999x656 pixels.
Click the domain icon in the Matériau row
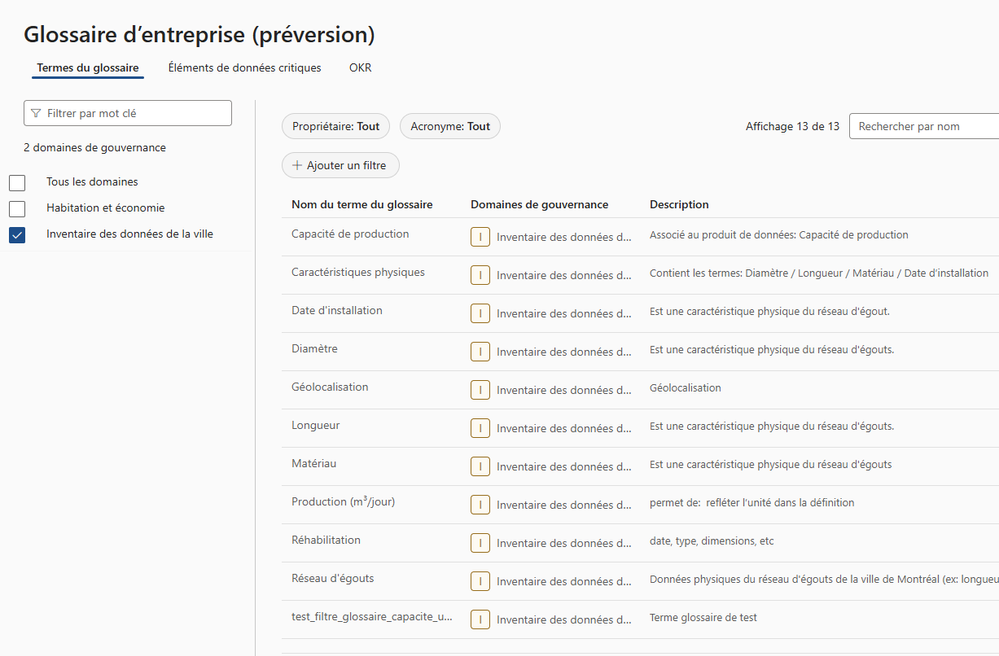click(480, 466)
